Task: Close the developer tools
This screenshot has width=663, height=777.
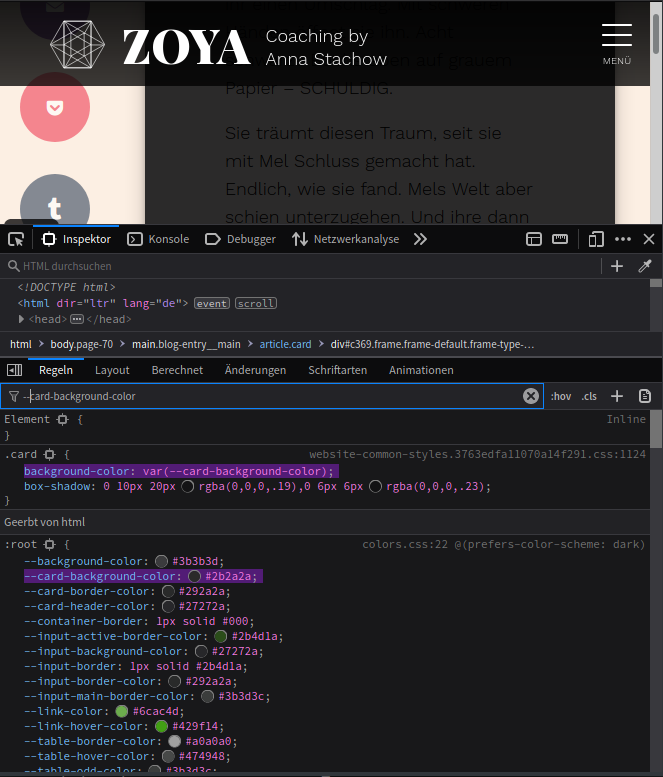Action: click(x=649, y=239)
